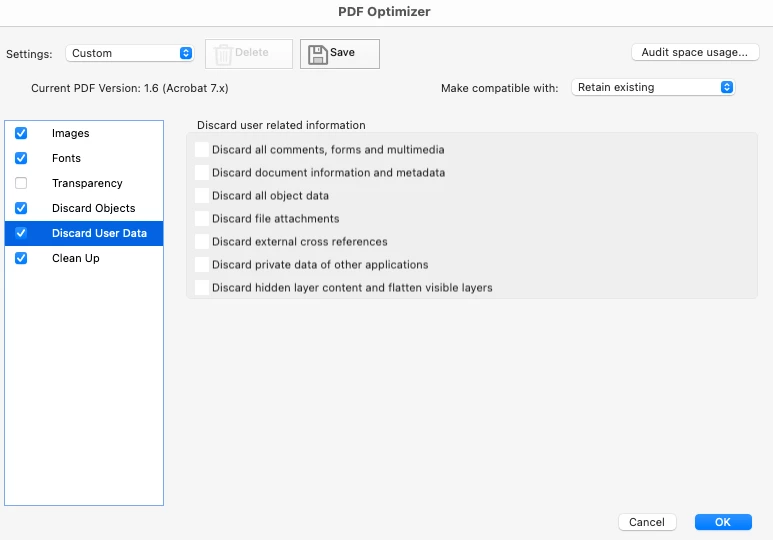Expand the Make compatible with dropdown
Screen dimensions: 773x540
tap(654, 88)
